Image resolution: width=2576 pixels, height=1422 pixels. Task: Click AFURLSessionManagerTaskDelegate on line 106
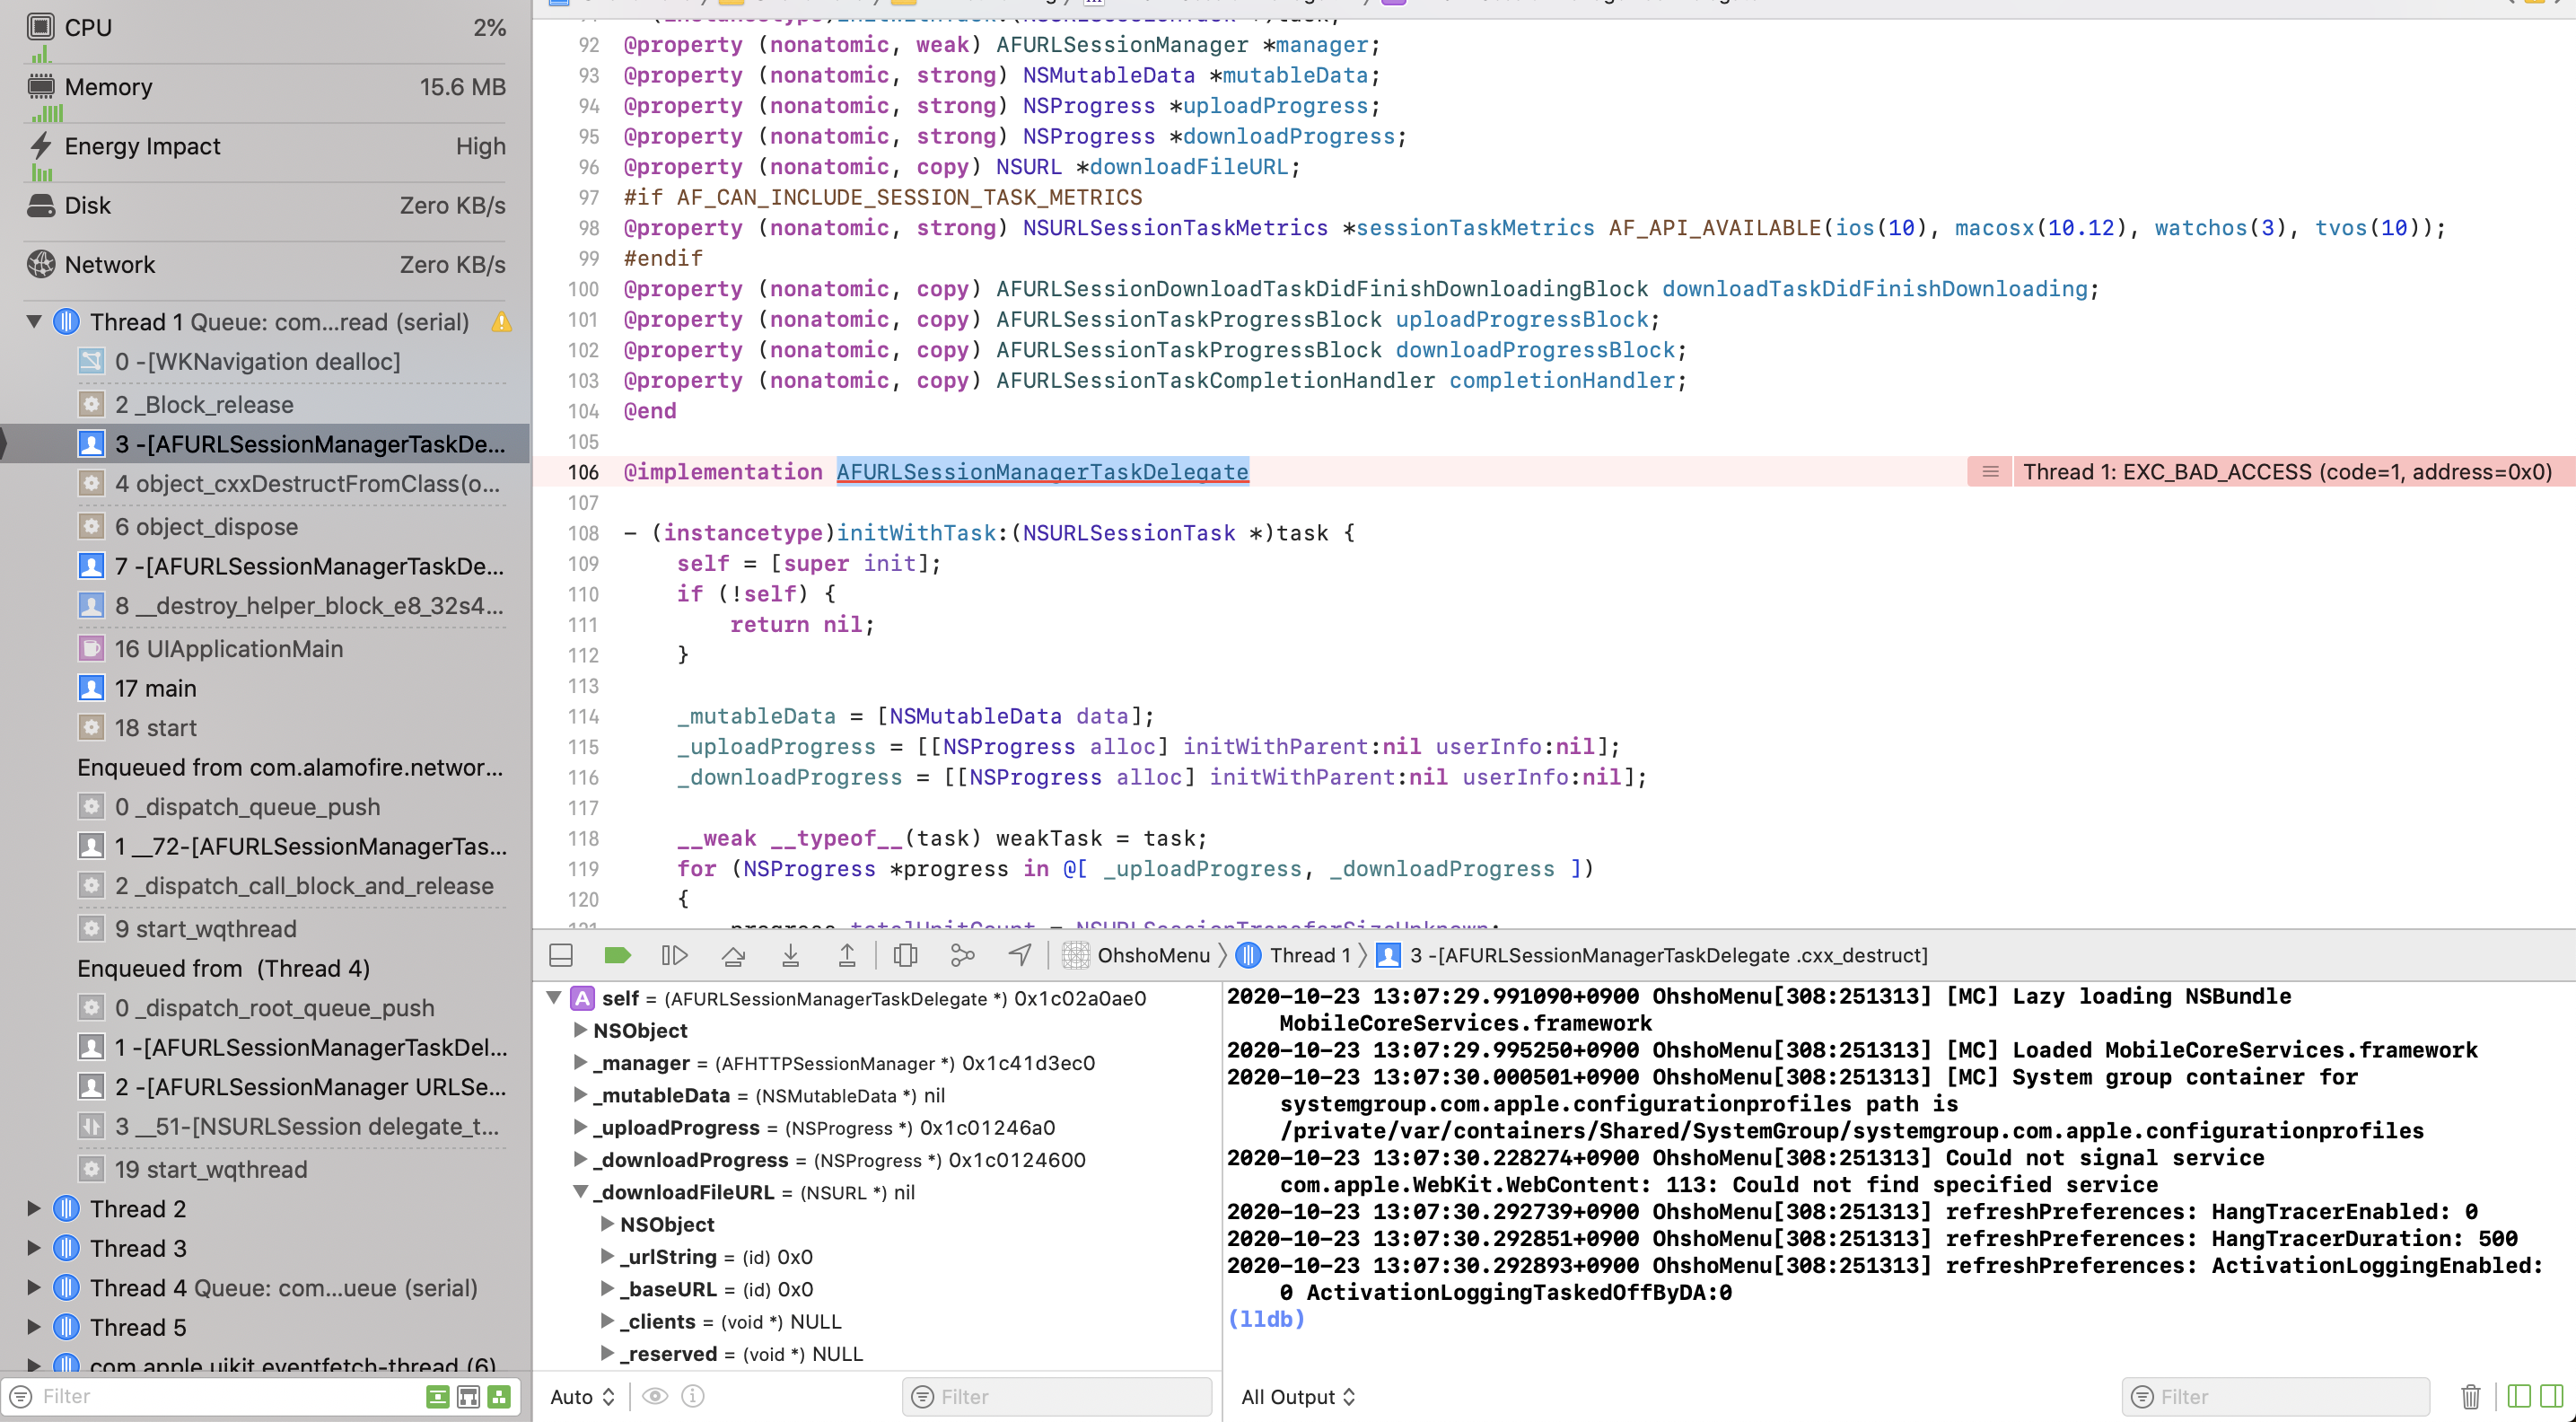[1042, 472]
